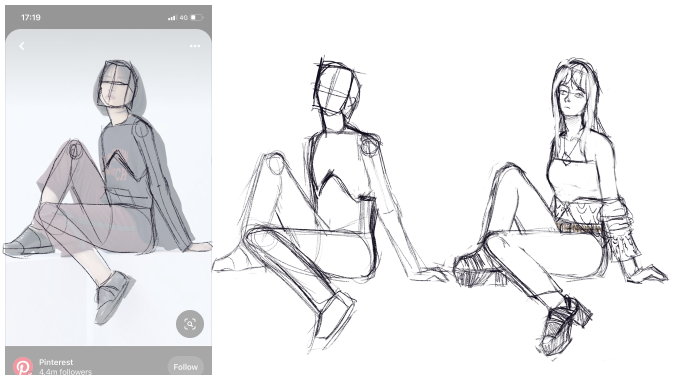Viewport: 686px width, 375px height.
Task: Click the 17:19 clock in status bar
Action: click(x=31, y=18)
